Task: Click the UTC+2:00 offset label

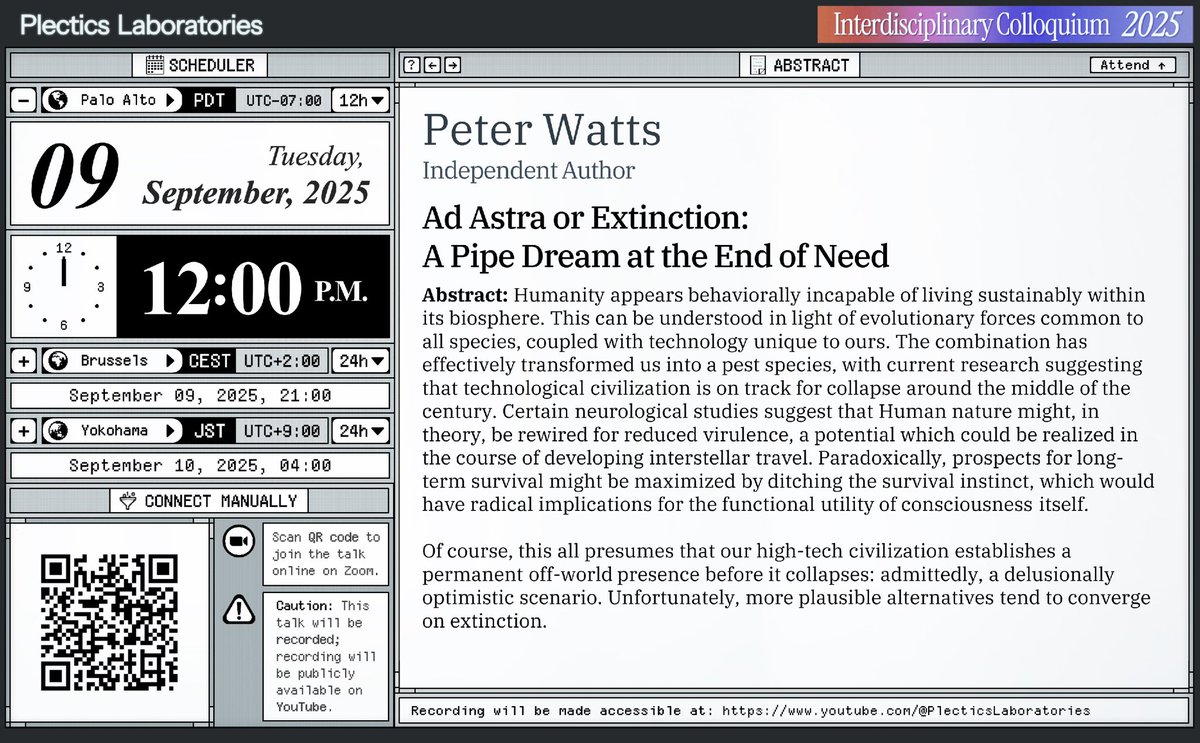Action: [283, 360]
